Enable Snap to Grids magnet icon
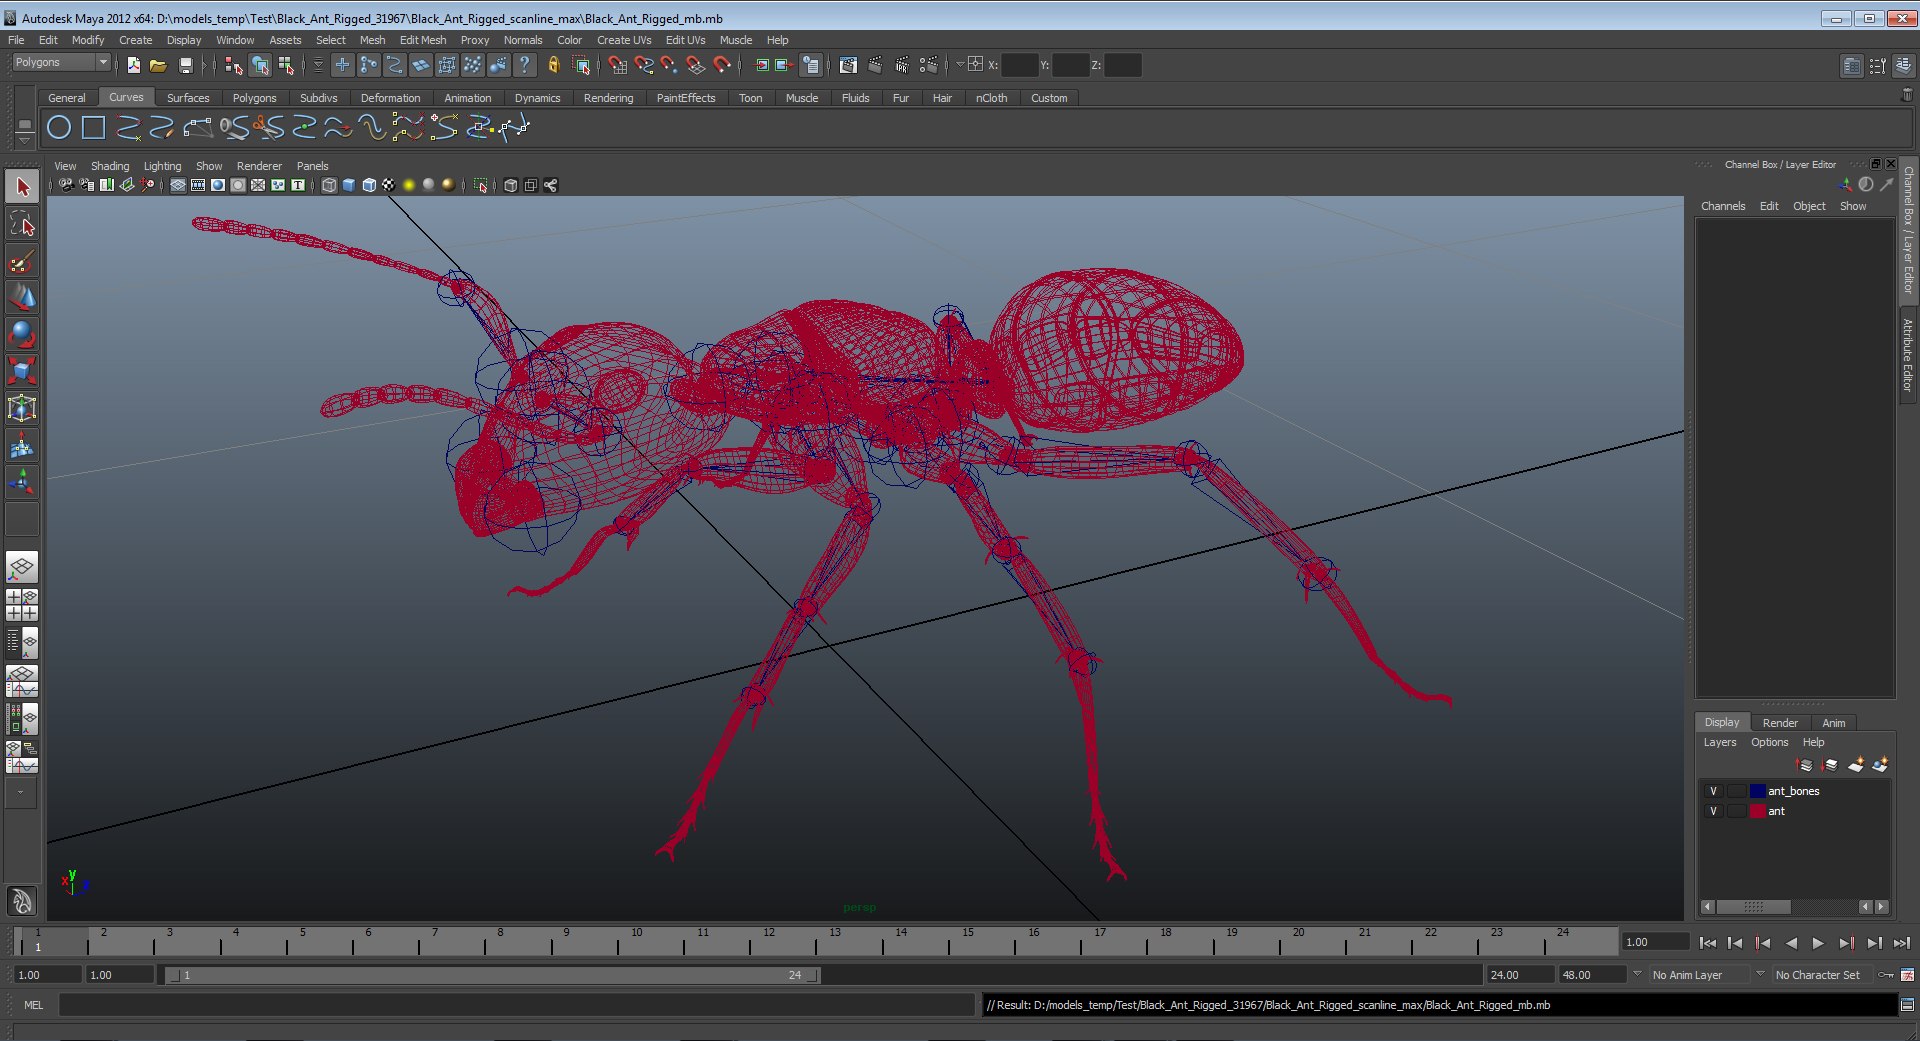Screen dimensions: 1920x1041 coord(617,65)
